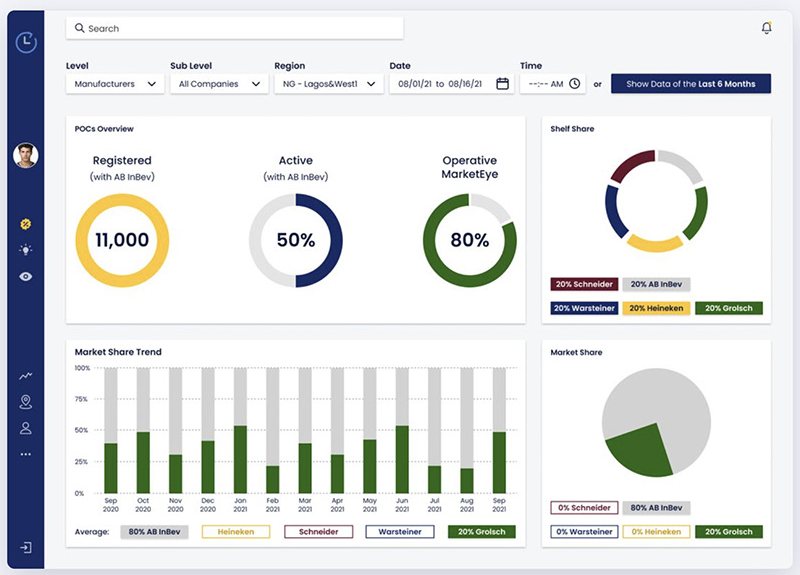Click the Aug 2021 bar in trend chart
The image size is (800, 575).
467,430
